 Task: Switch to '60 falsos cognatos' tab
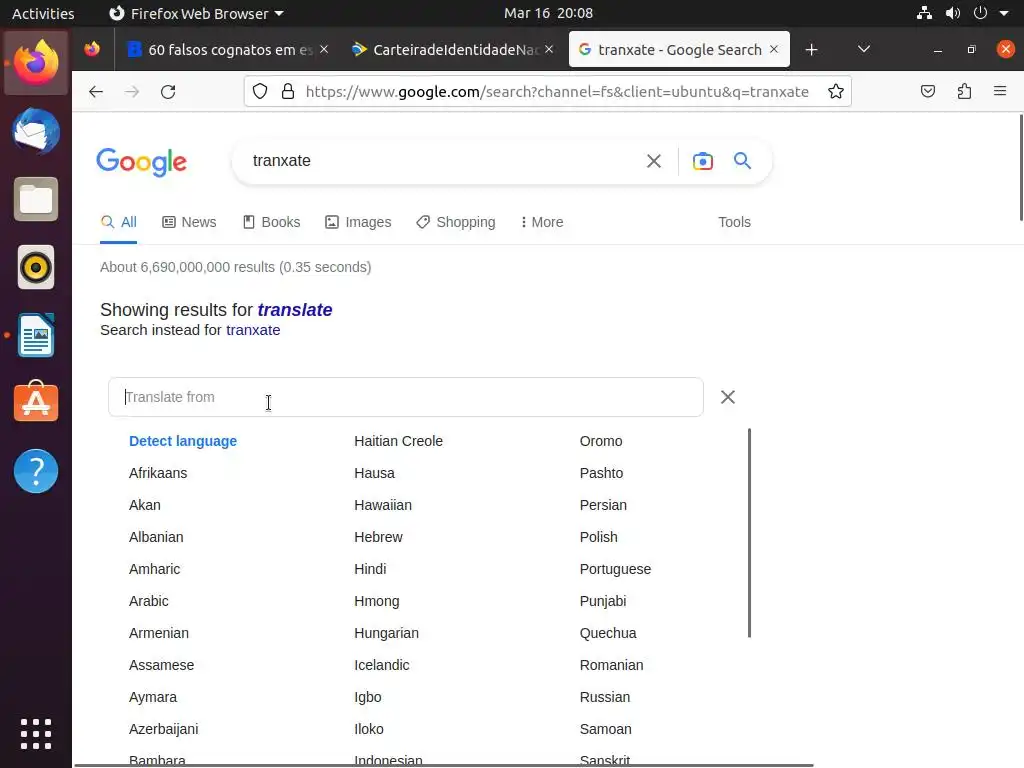[x=230, y=50]
